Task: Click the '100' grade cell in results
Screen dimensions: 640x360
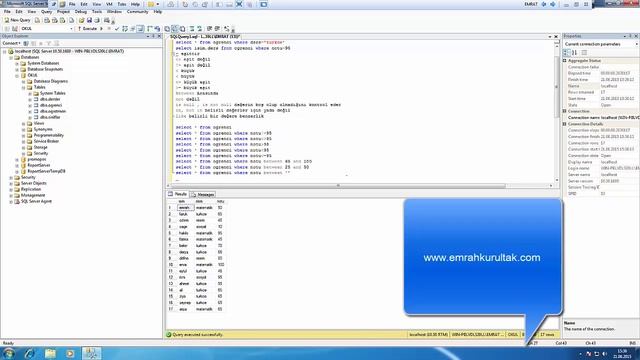Action: click(220, 265)
